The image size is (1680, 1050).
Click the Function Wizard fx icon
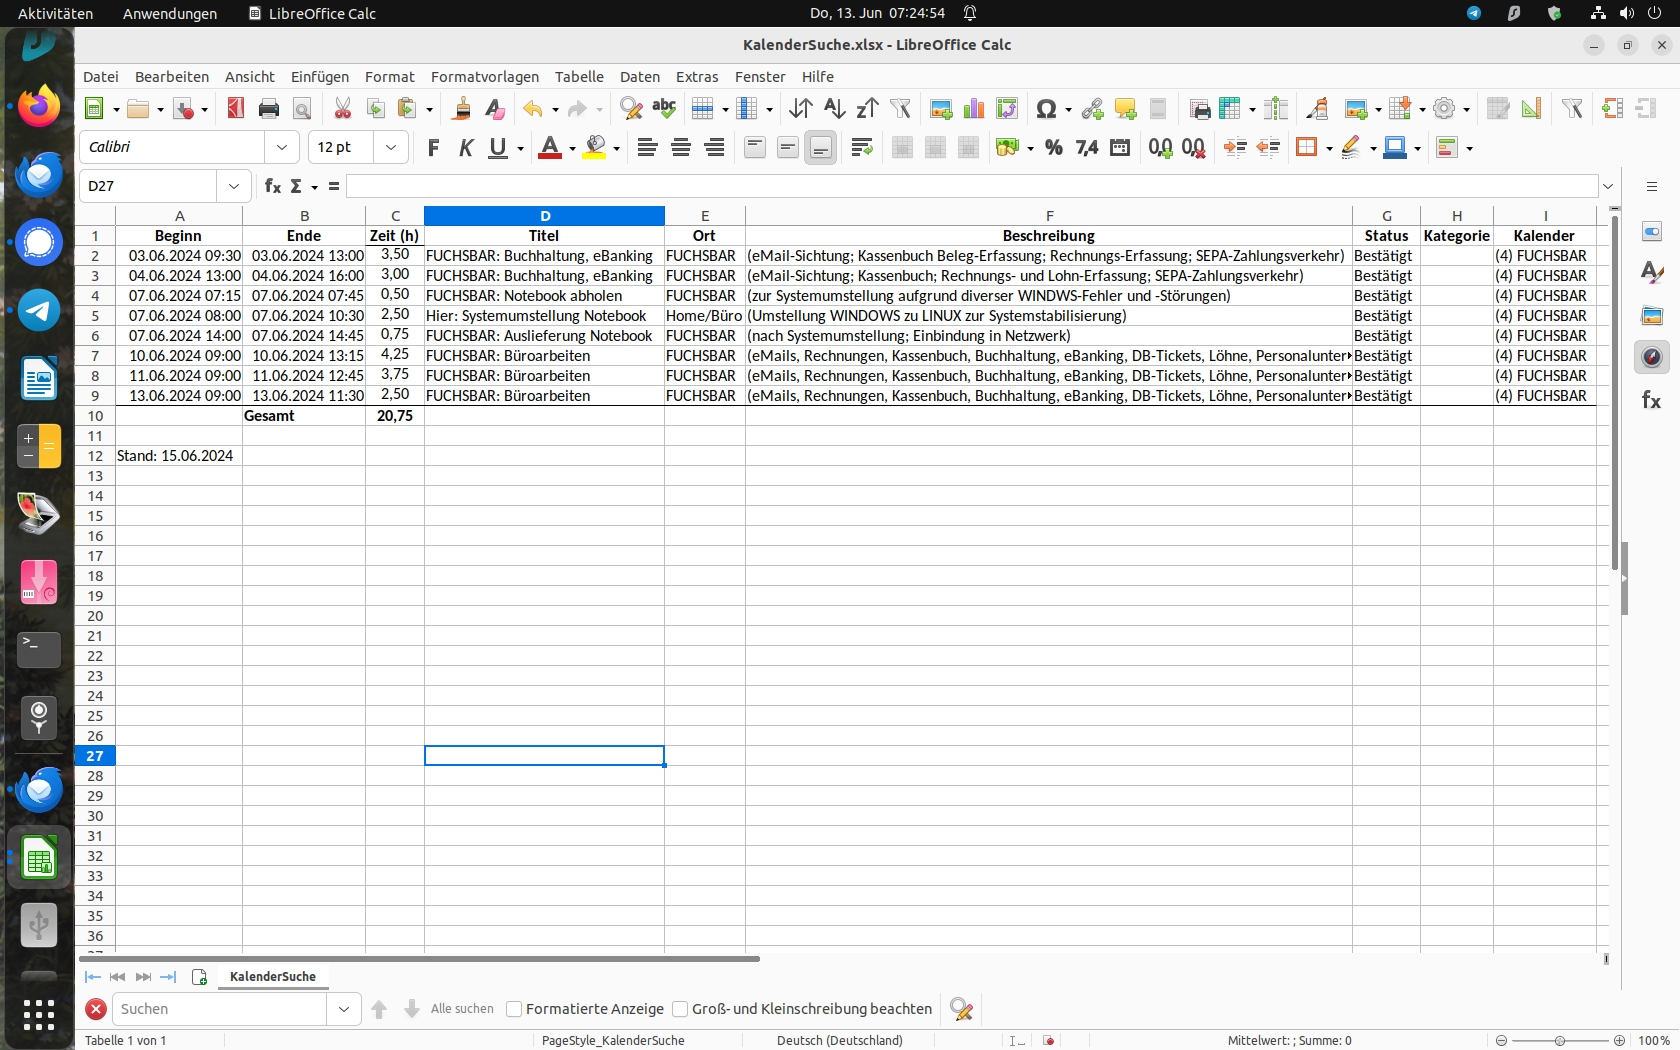coord(272,186)
